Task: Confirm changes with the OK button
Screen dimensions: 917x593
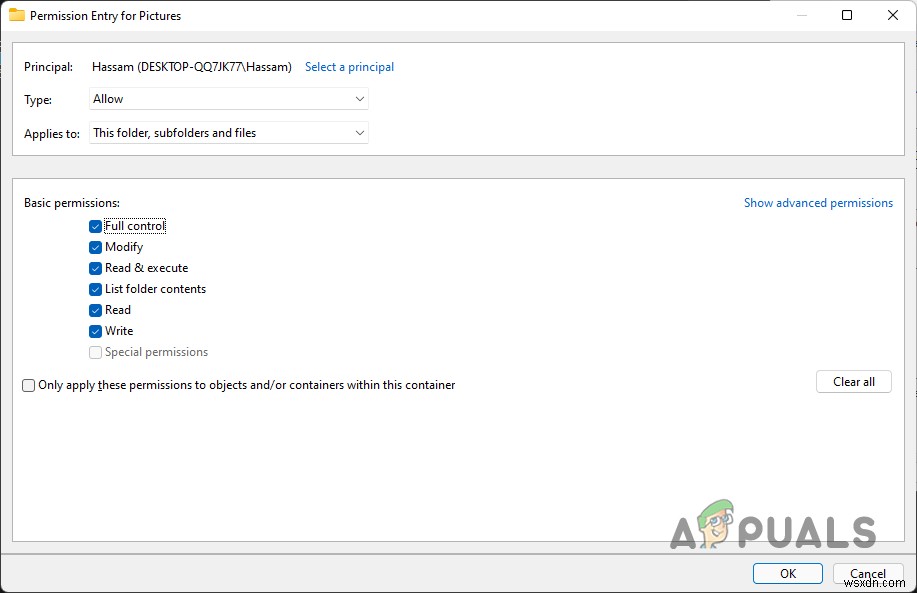Action: coord(787,573)
